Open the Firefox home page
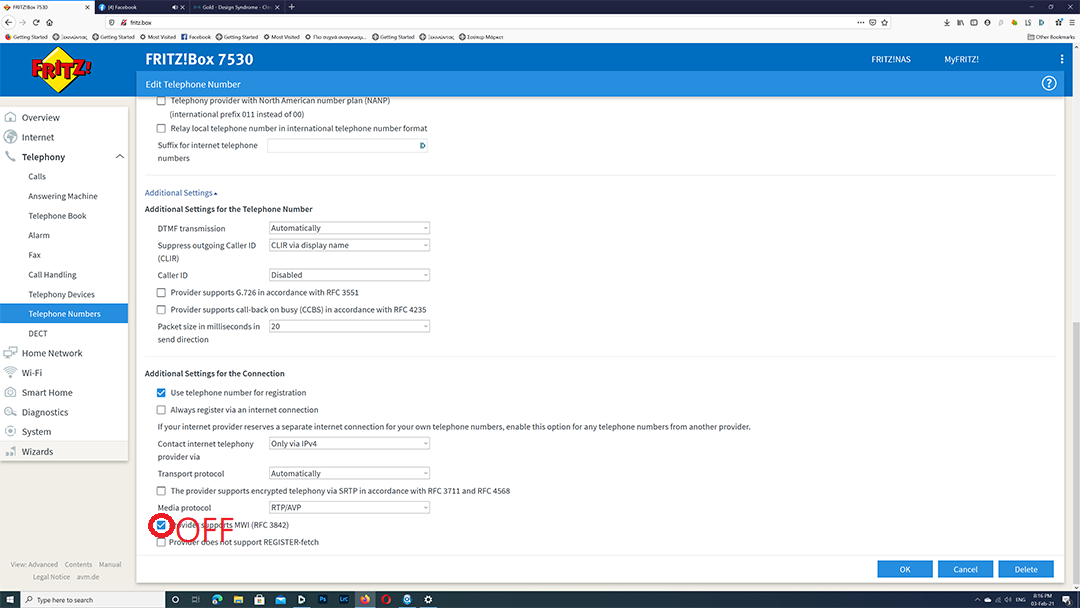This screenshot has width=1080, height=608. click(50, 22)
